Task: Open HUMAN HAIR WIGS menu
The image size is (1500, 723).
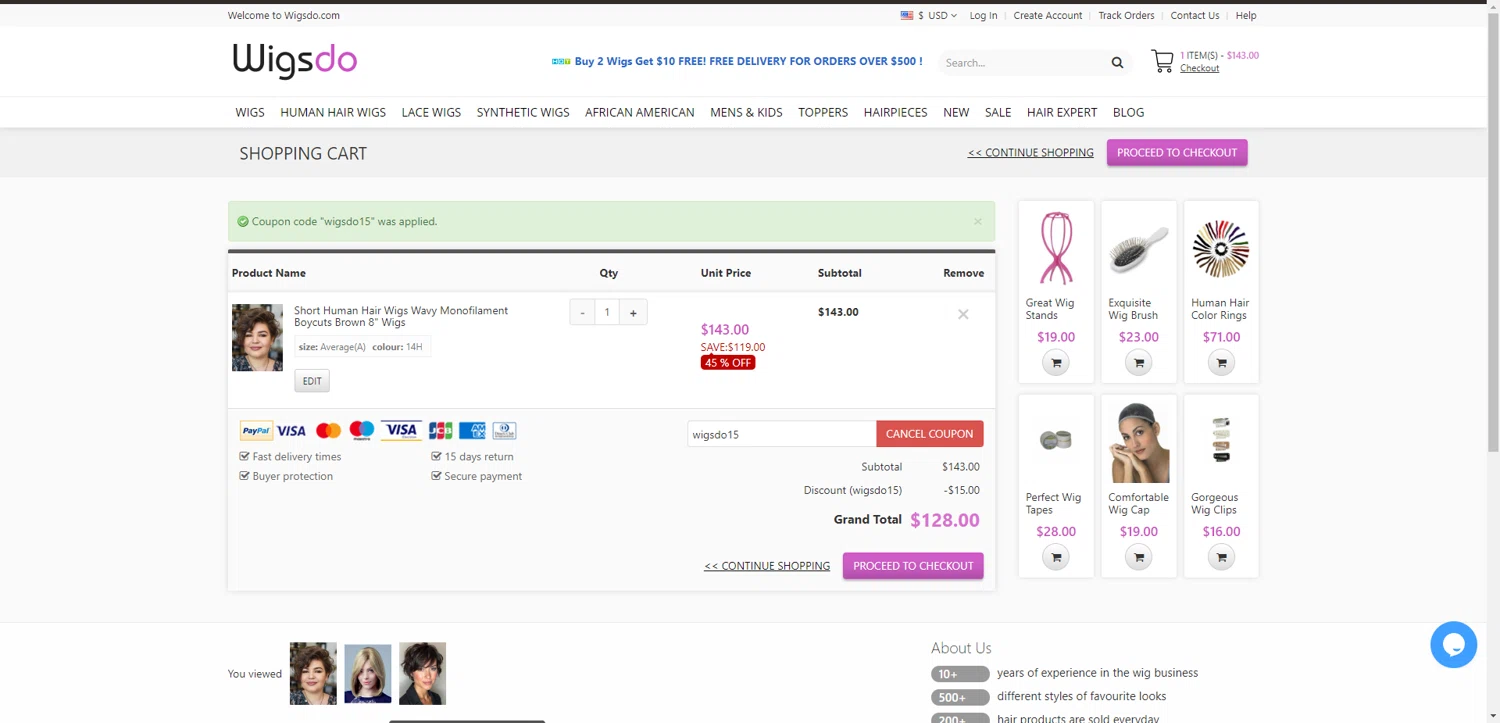Action: (333, 112)
